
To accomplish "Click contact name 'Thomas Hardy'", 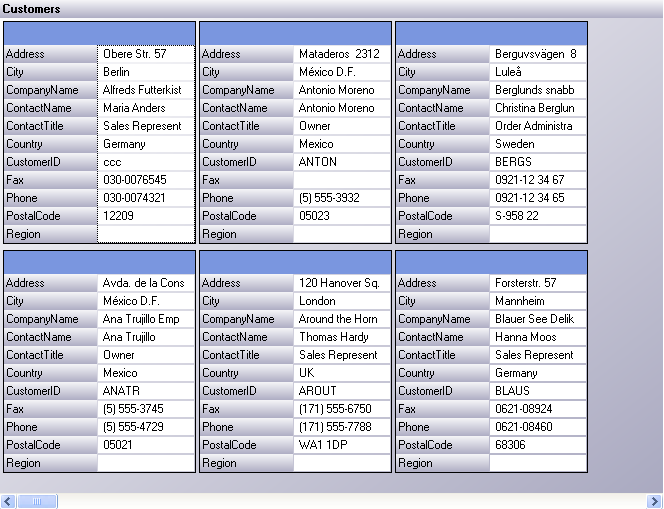I will [x=342, y=337].
